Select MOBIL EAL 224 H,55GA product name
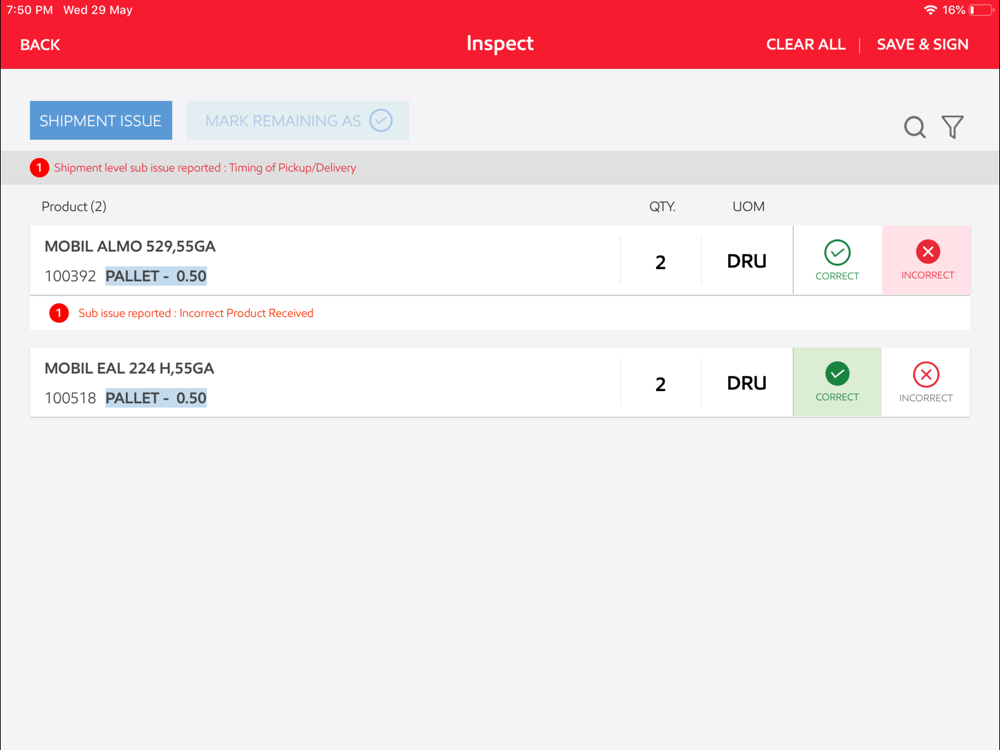Image resolution: width=1000 pixels, height=750 pixels. click(129, 369)
